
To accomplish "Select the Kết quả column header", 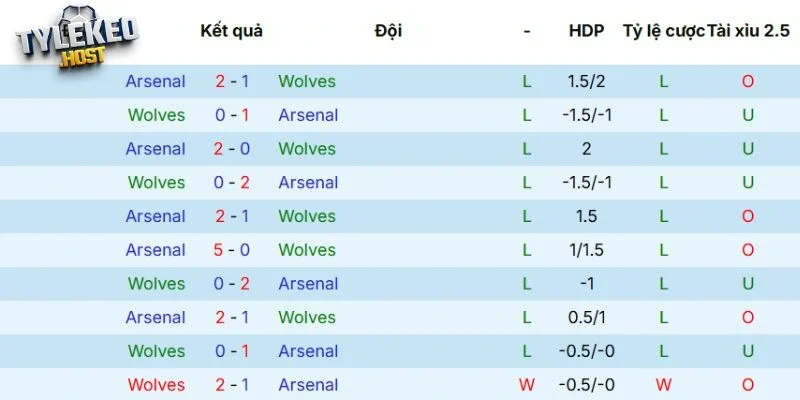I will pyautogui.click(x=231, y=31).
